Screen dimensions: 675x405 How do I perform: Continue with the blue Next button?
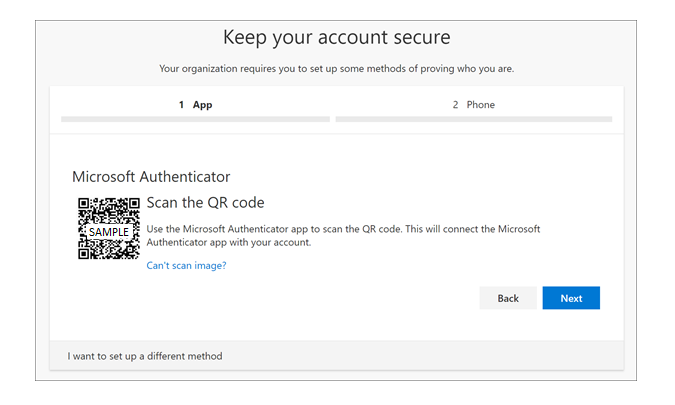[571, 298]
